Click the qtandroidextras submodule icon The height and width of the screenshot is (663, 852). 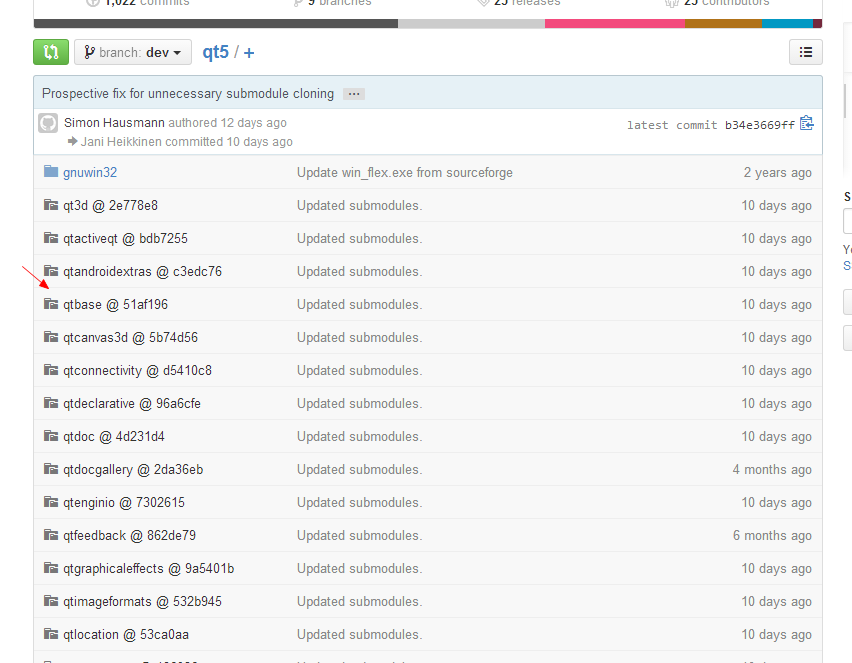[51, 271]
